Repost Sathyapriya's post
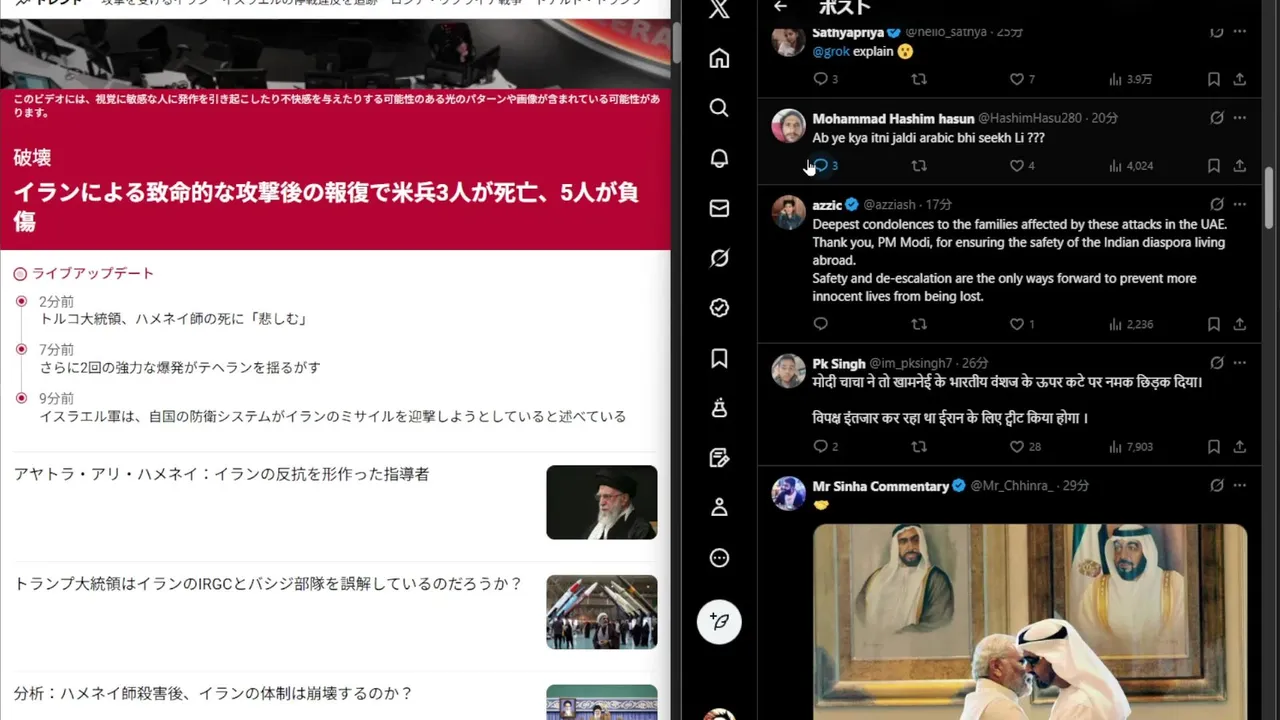Viewport: 1280px width, 720px height. point(919,79)
